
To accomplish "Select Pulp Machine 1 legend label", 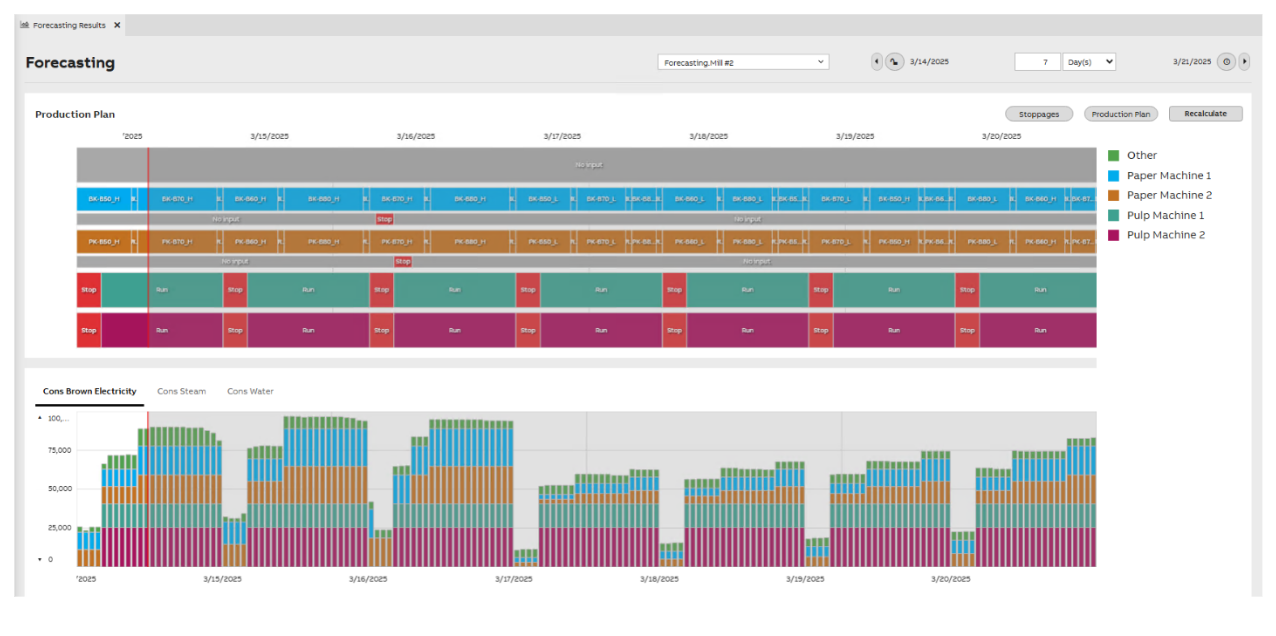I will pos(1168,215).
